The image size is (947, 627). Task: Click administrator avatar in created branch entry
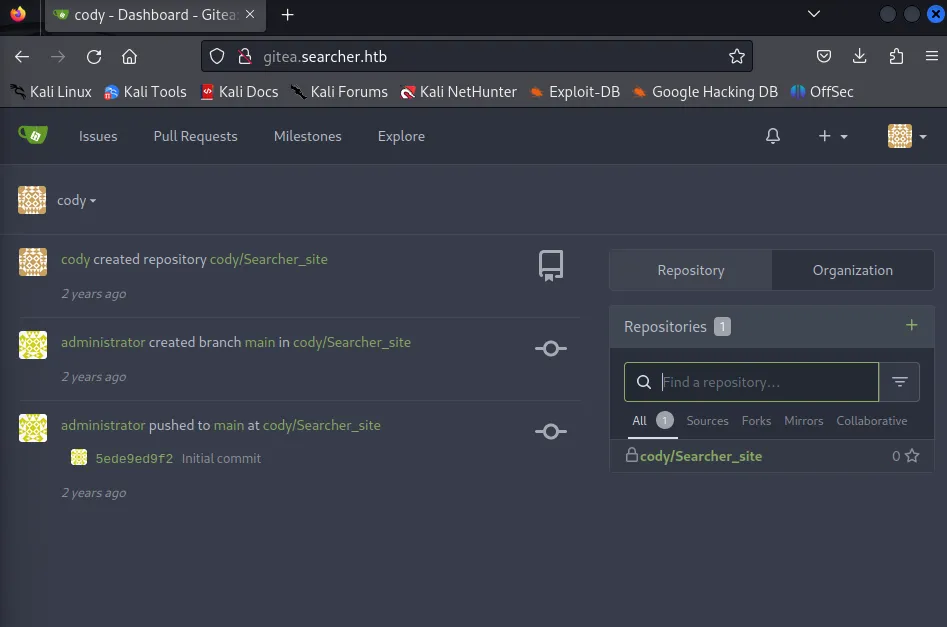tap(33, 345)
